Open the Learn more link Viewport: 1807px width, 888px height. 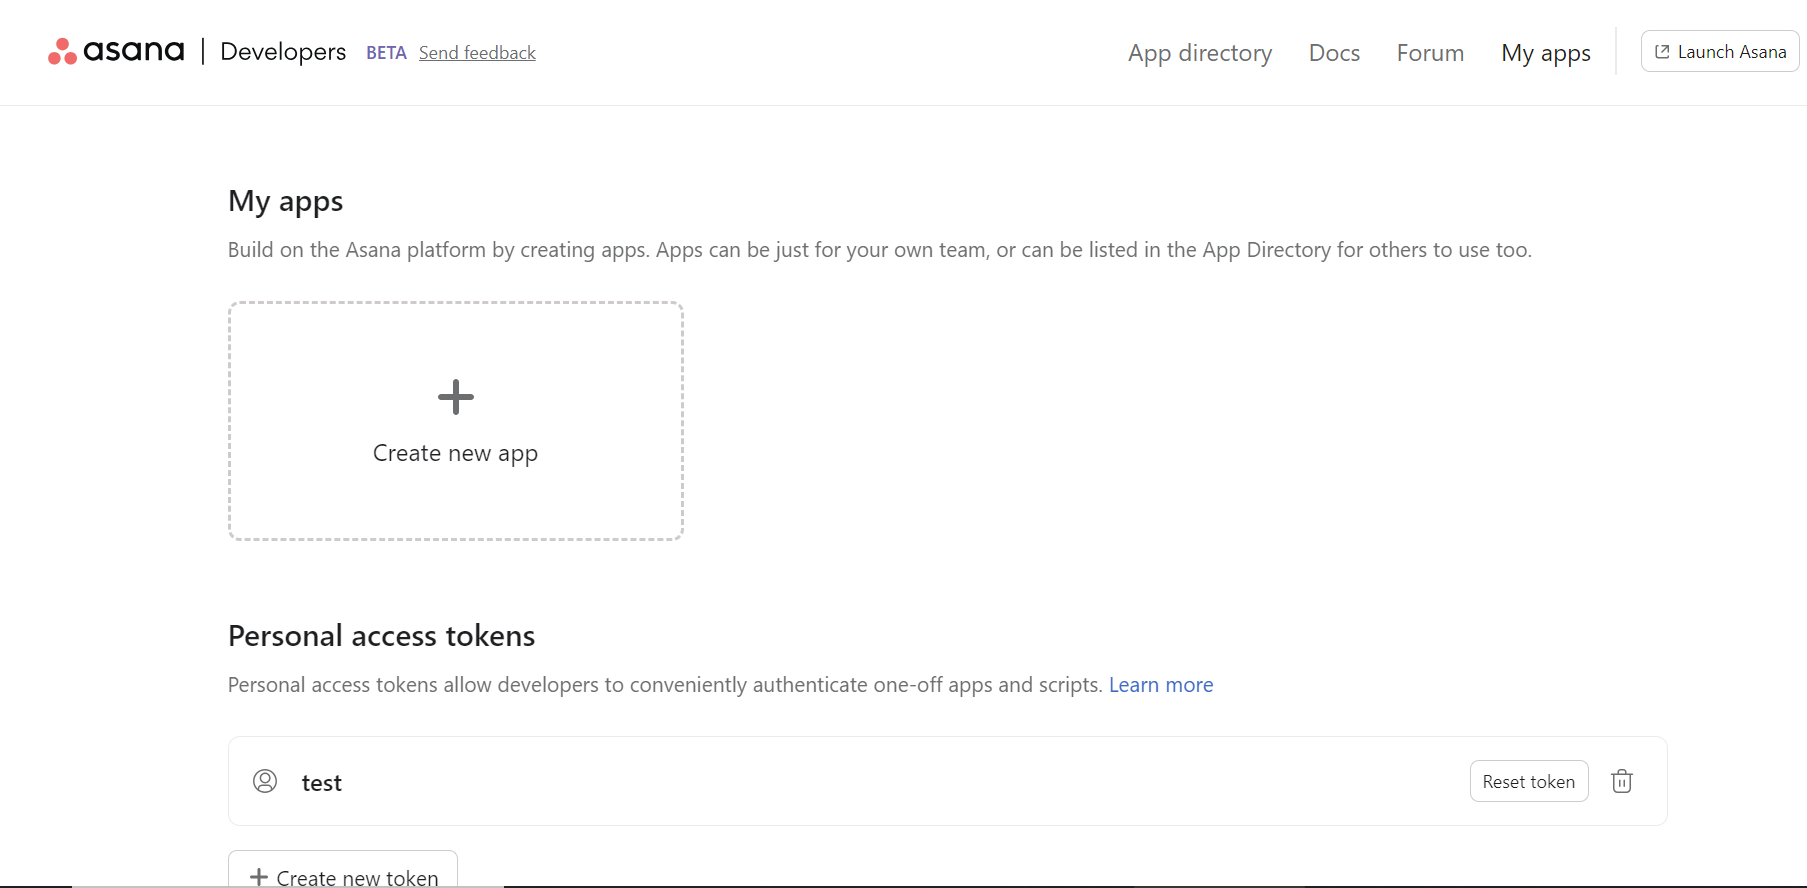click(x=1160, y=685)
